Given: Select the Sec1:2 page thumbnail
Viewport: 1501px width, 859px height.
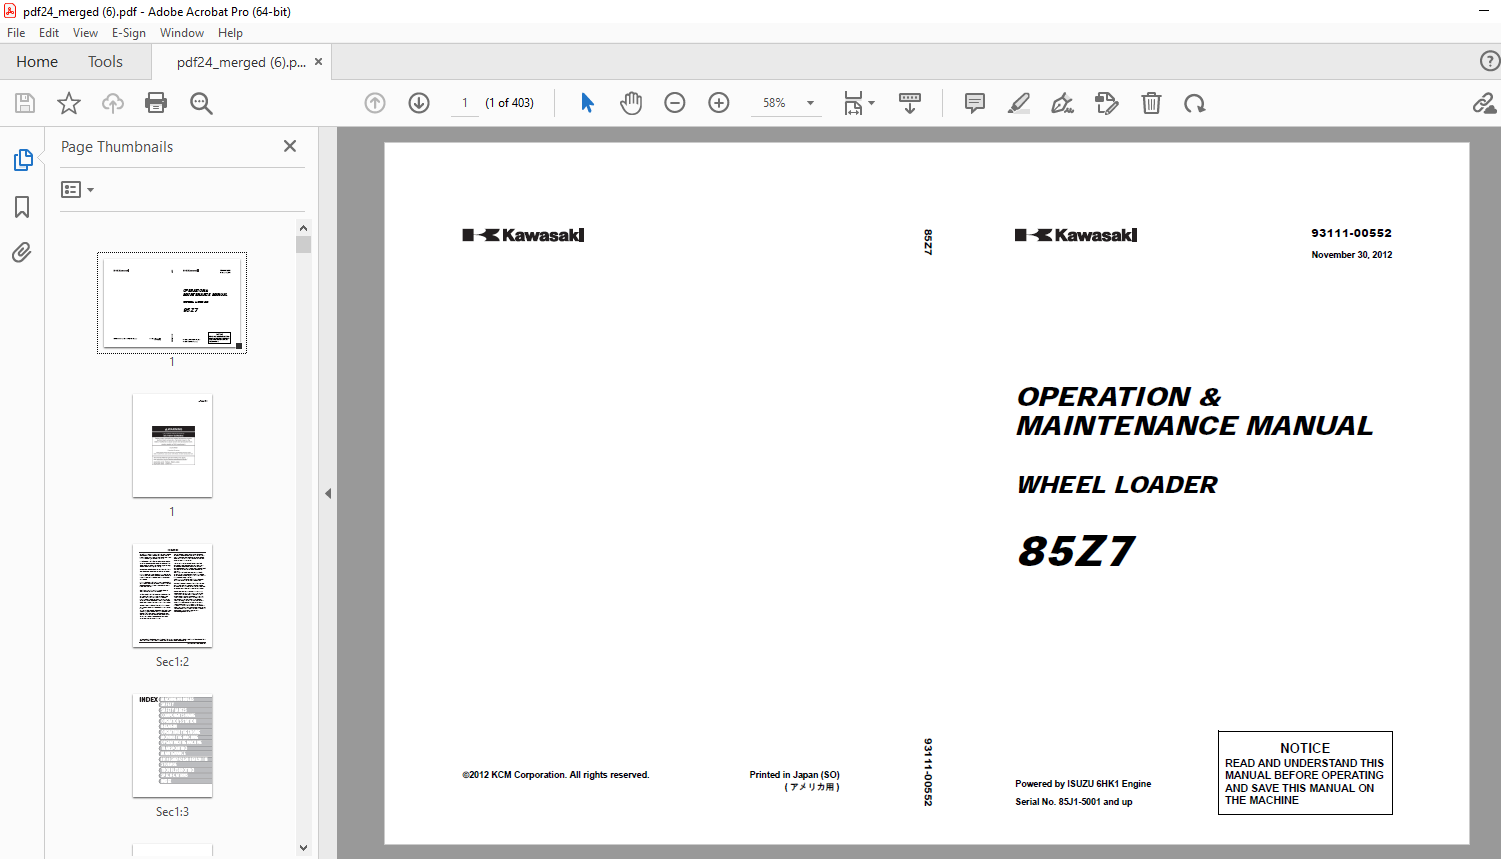Looking at the screenshot, I should point(172,595).
